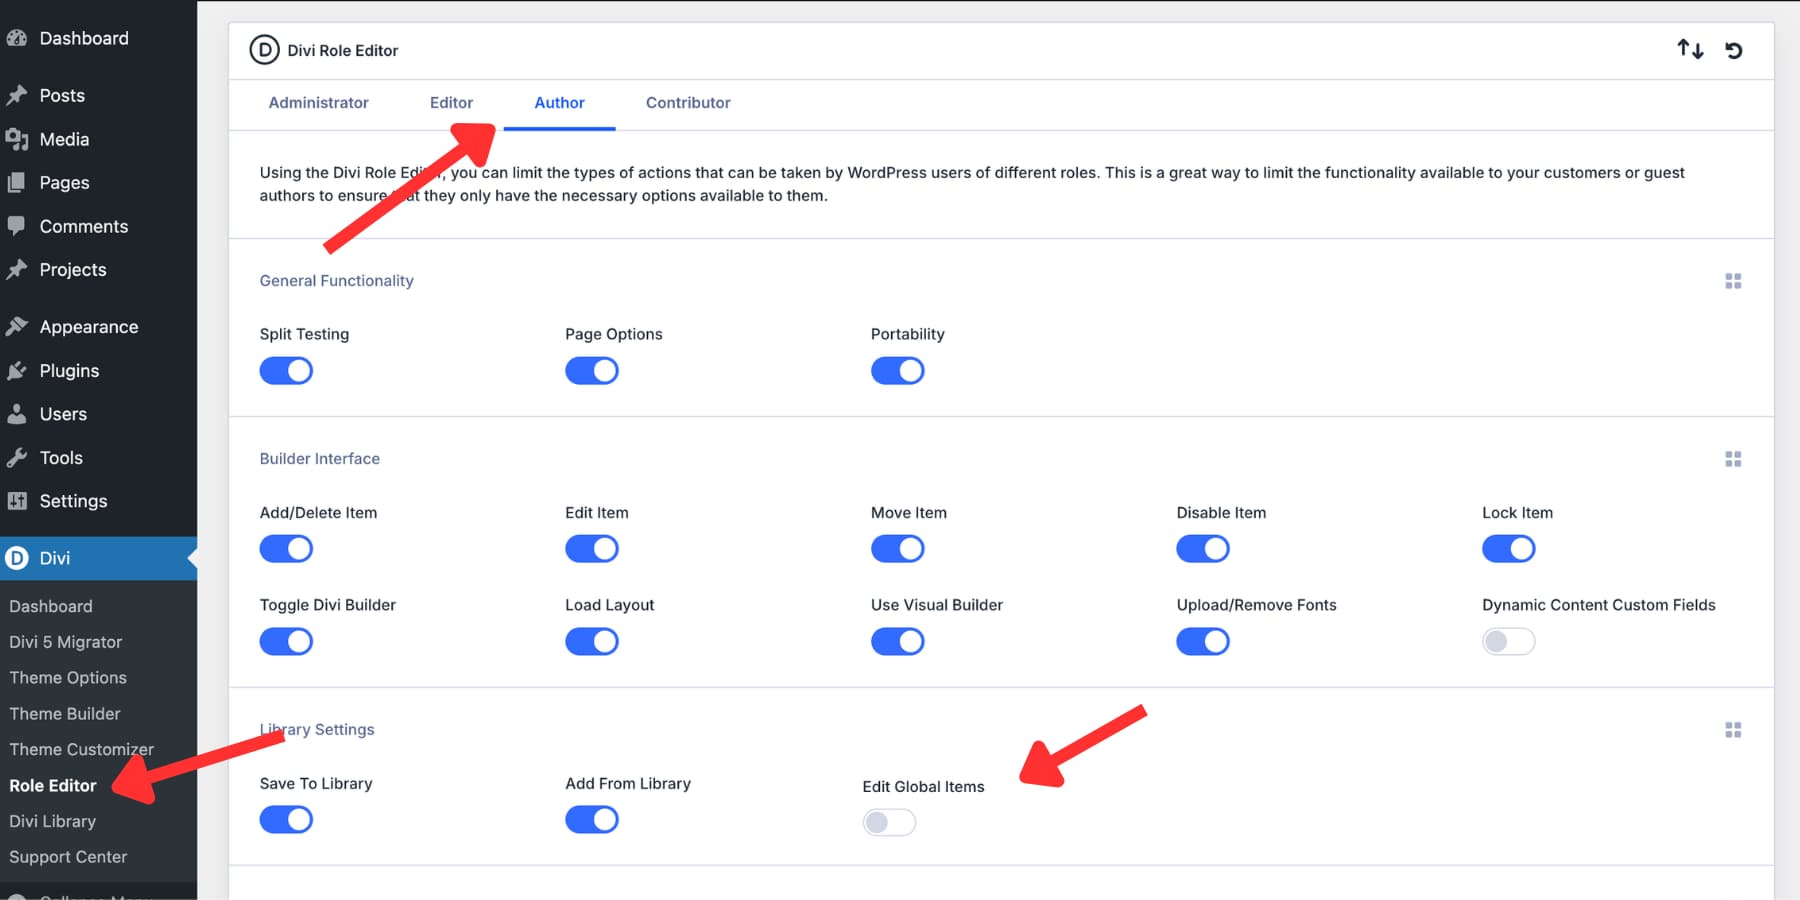The width and height of the screenshot is (1800, 900).
Task: Click the import/export arrows icon
Action: click(x=1690, y=49)
